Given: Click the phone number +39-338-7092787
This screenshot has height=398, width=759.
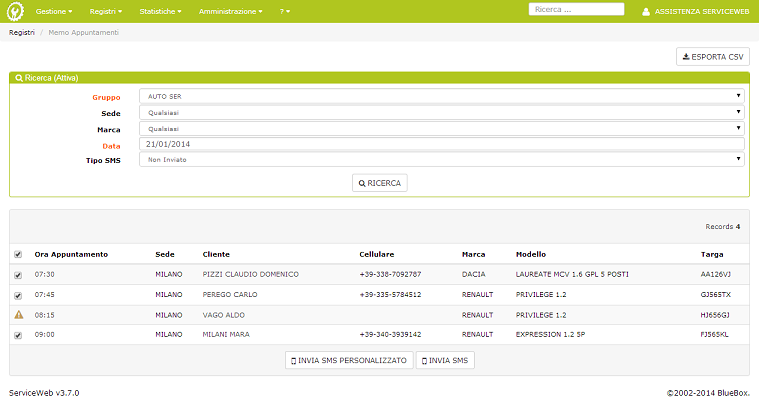Looking at the screenshot, I should [x=390, y=274].
